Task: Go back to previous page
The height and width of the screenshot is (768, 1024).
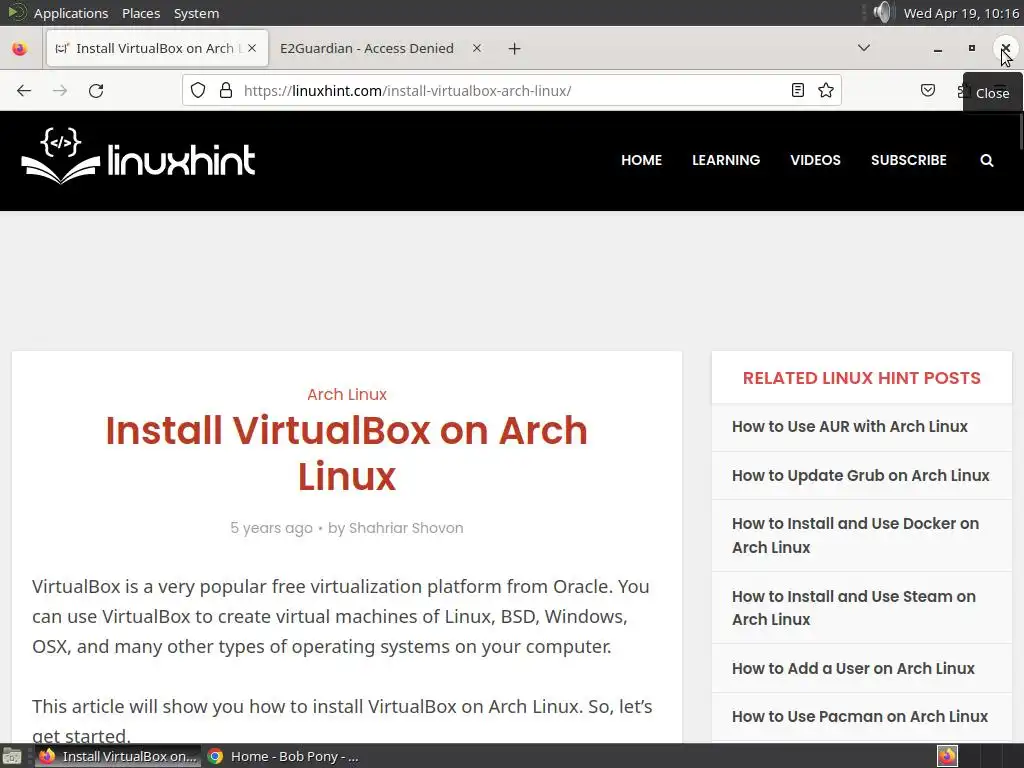Action: coord(24,91)
